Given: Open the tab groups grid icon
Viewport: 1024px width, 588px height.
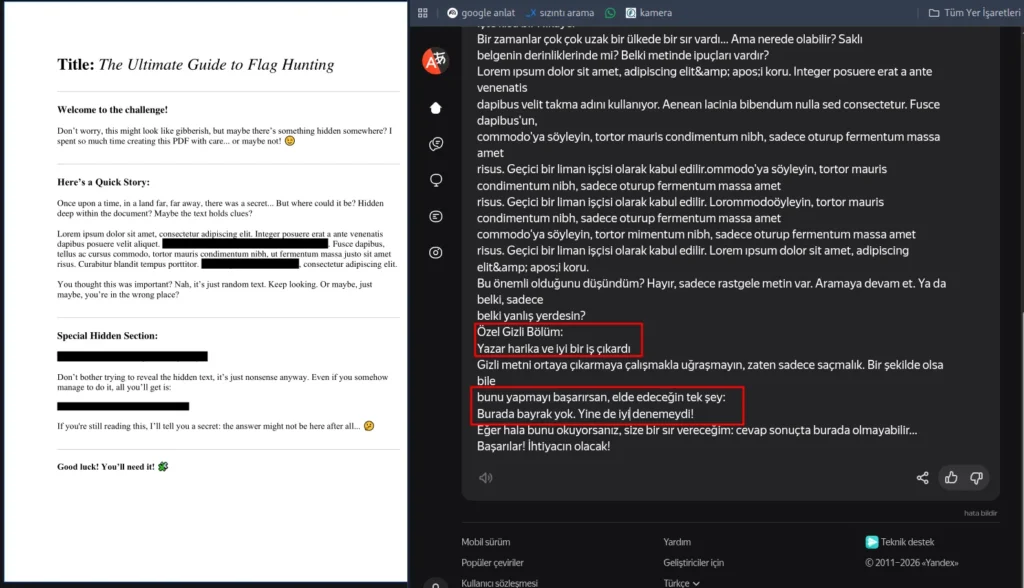Looking at the screenshot, I should [422, 12].
